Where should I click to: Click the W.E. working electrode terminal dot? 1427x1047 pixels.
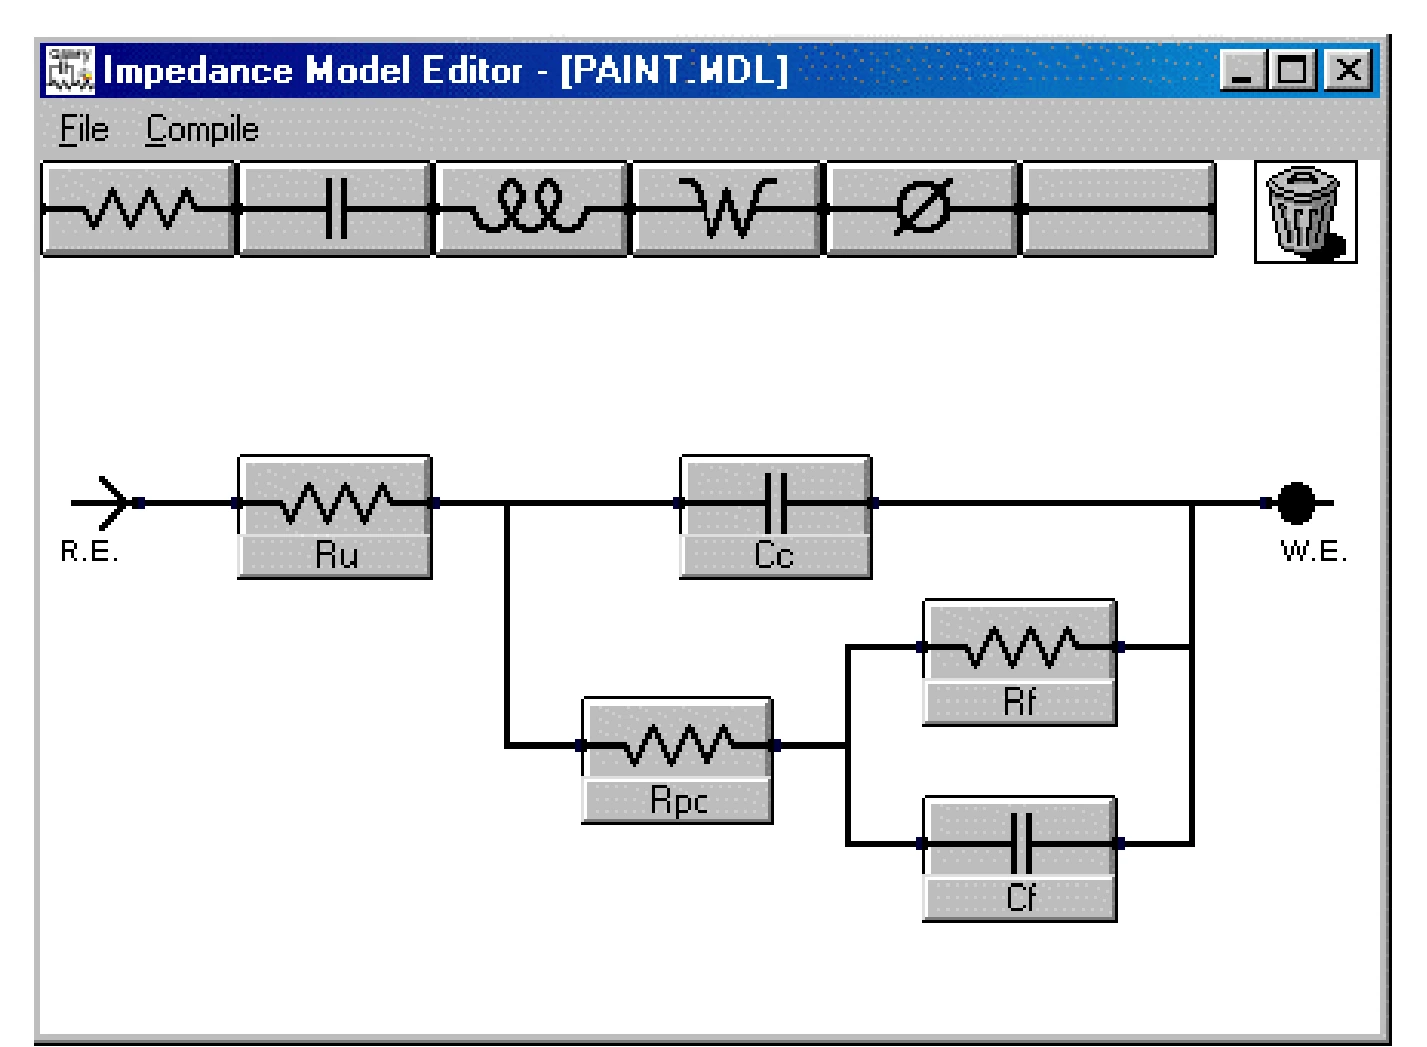click(x=1296, y=503)
